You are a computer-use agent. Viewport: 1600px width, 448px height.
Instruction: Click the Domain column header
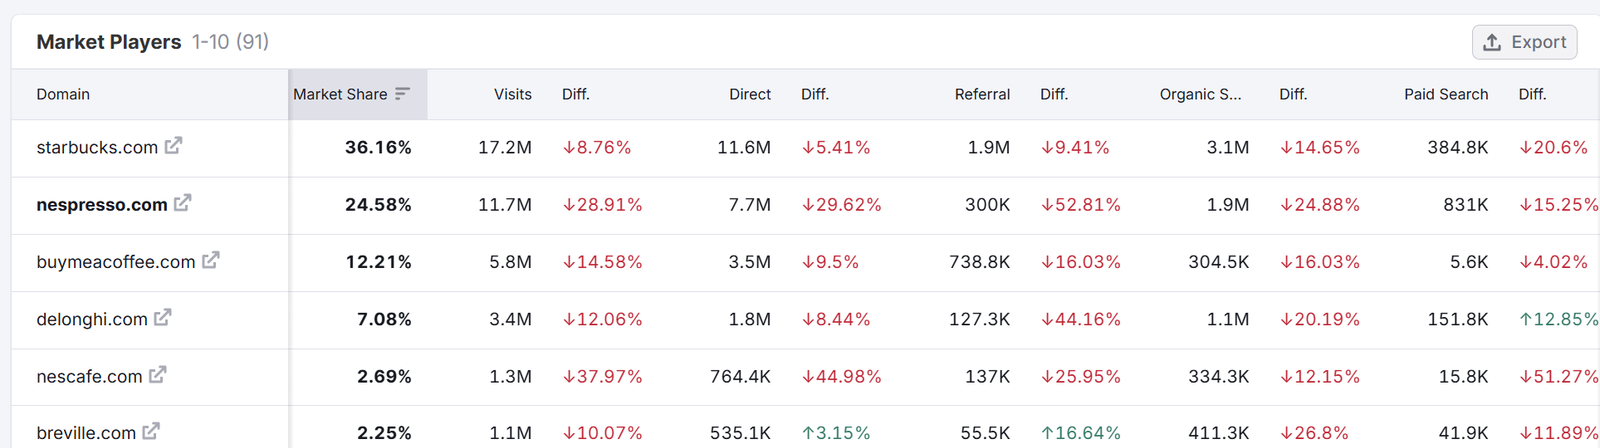[63, 94]
